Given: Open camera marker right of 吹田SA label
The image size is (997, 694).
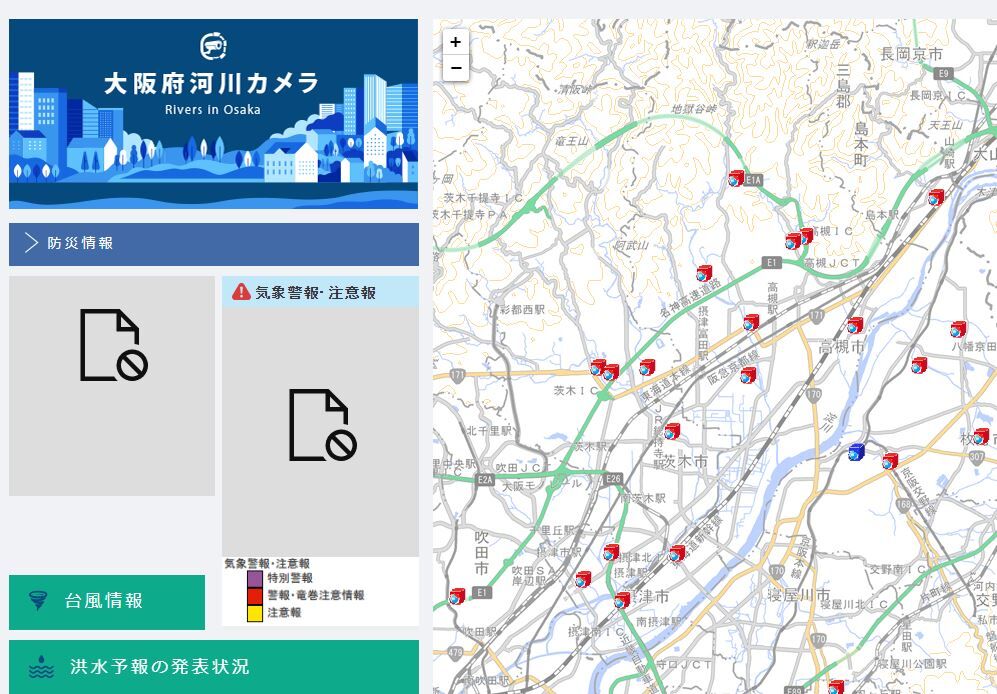Looking at the screenshot, I should (583, 579).
